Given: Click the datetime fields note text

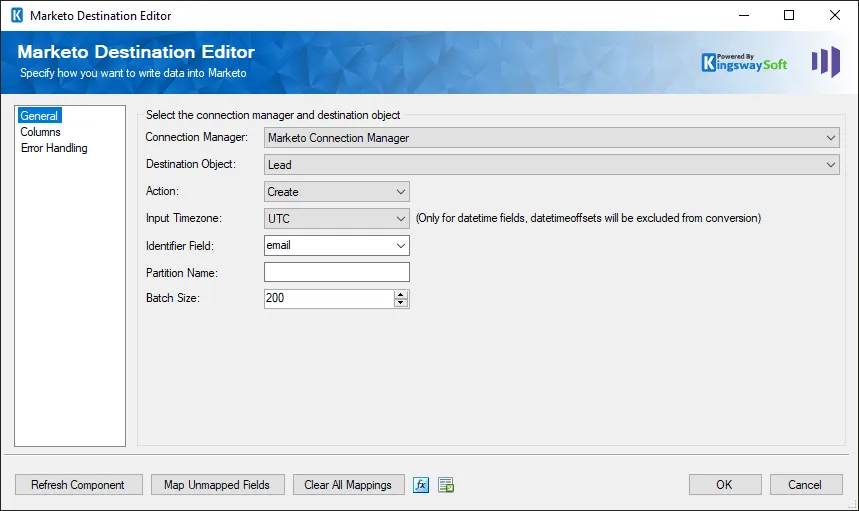Looking at the screenshot, I should point(588,219).
